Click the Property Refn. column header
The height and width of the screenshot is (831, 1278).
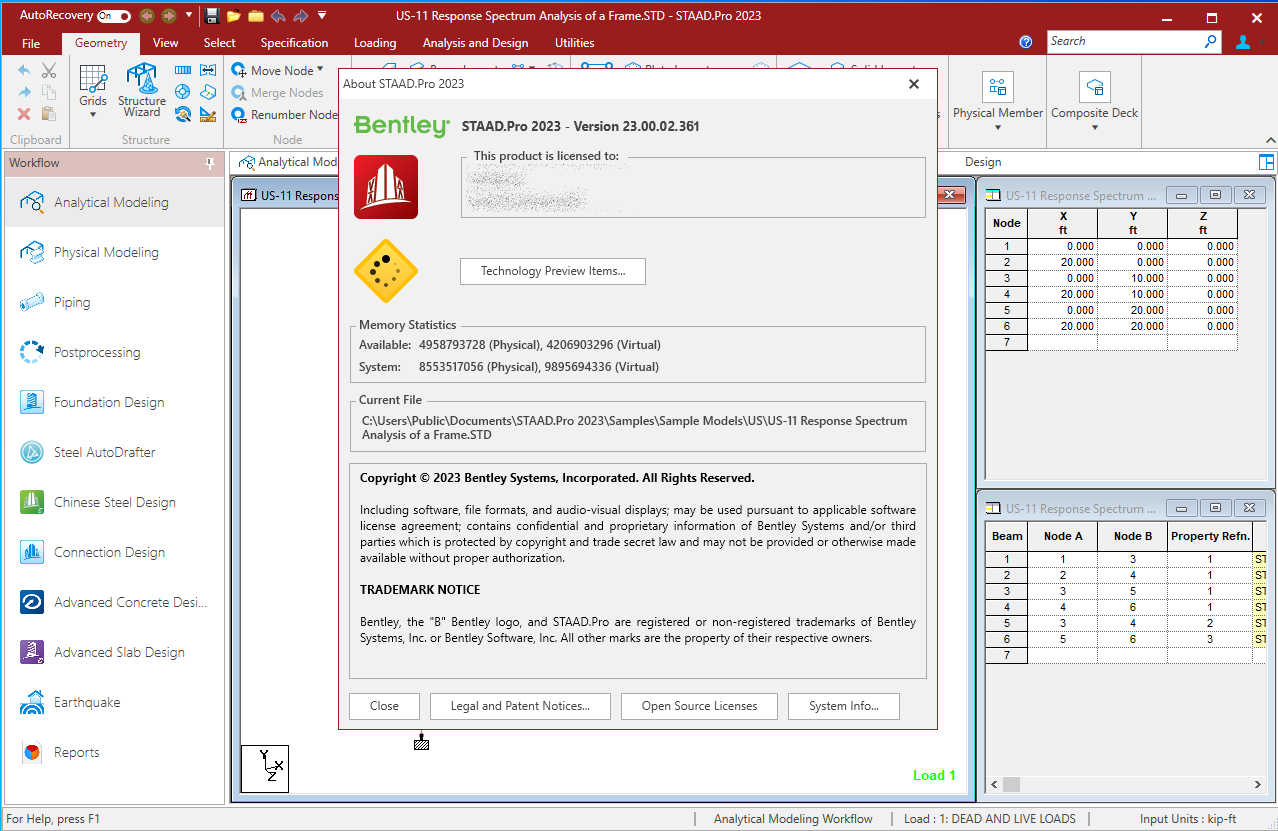[x=1210, y=536]
